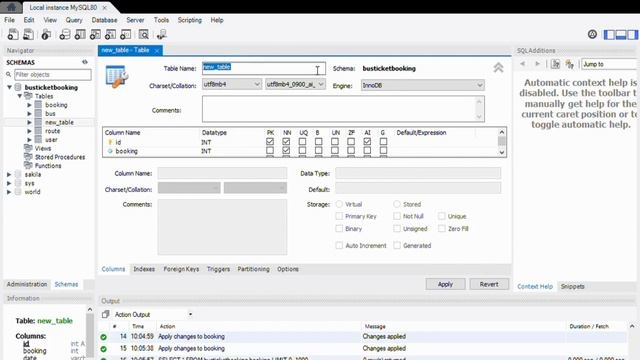The height and width of the screenshot is (360, 640).
Task: Collapse the table header double-chevron icon
Action: [x=498, y=68]
